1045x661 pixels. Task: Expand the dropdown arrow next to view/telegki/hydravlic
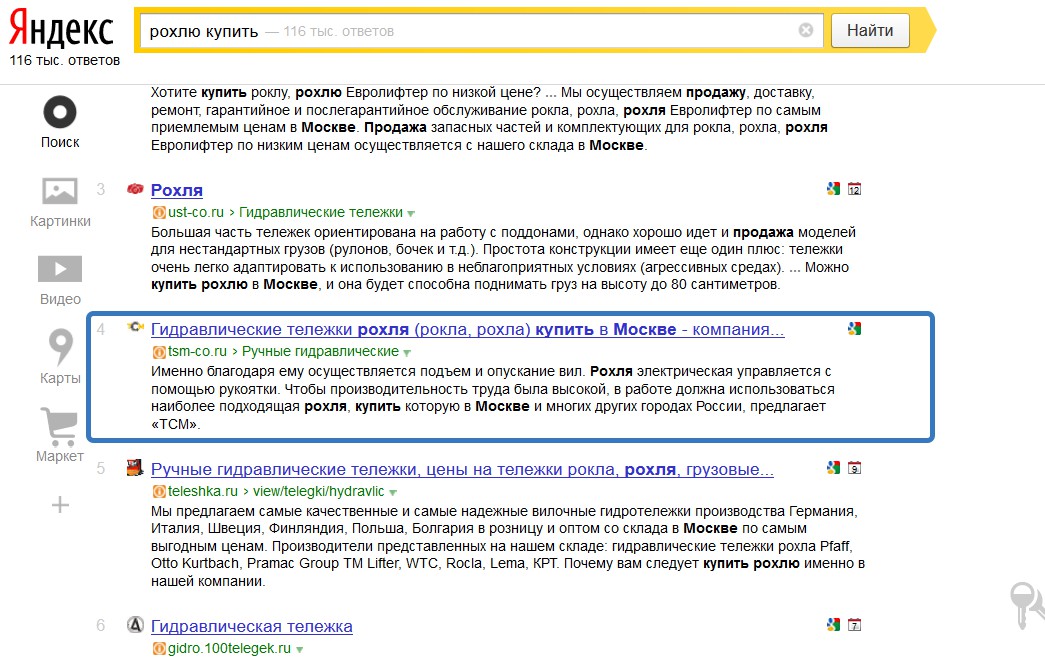coord(393,493)
